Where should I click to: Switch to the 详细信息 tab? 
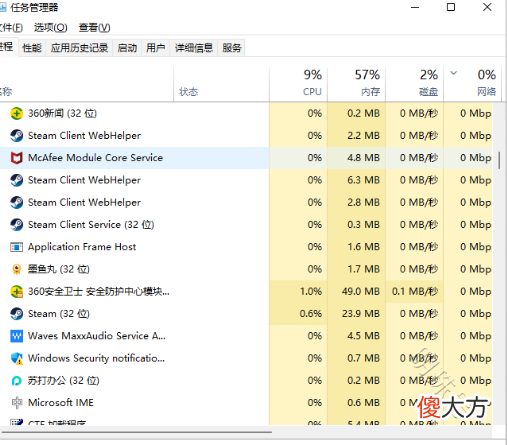[x=194, y=48]
